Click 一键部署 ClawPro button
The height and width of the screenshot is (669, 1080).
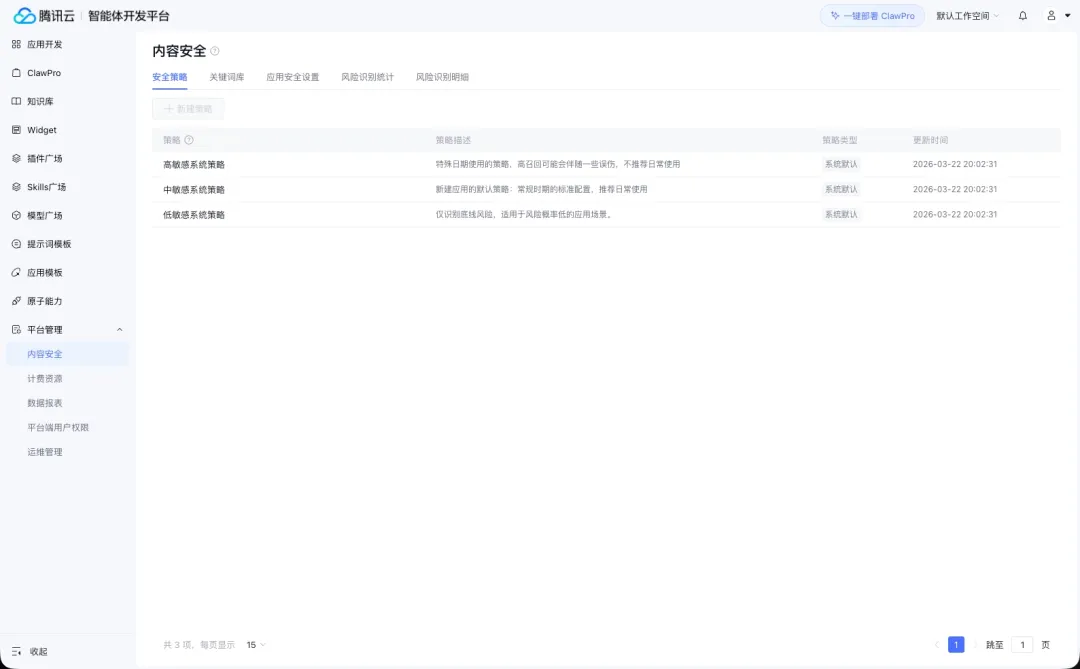[872, 16]
